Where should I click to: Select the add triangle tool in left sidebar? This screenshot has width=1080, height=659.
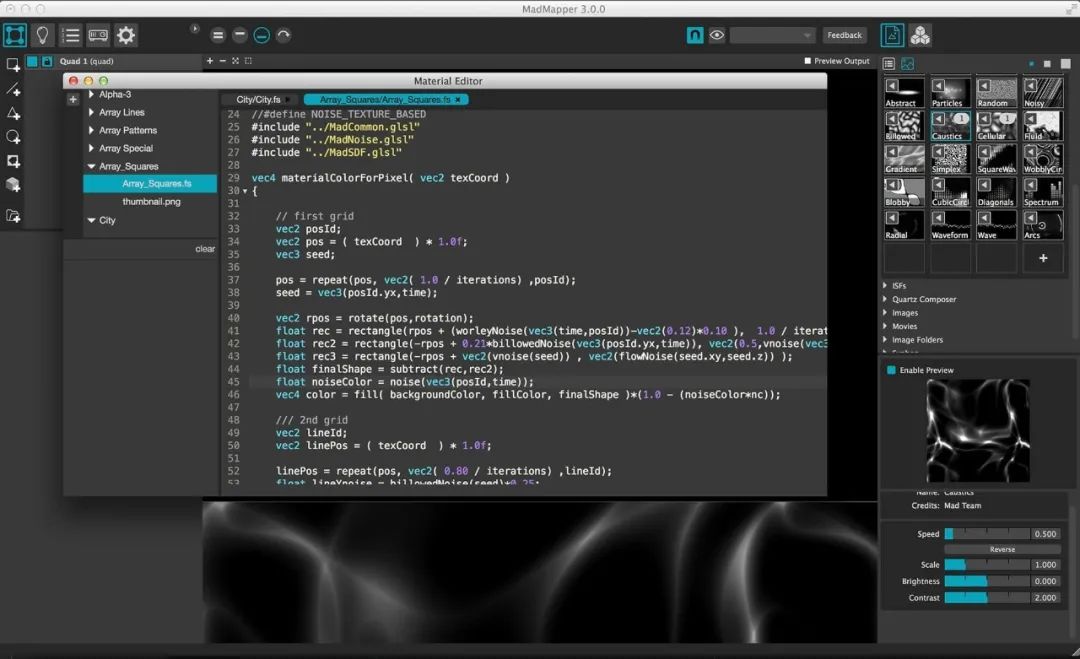click(x=13, y=114)
